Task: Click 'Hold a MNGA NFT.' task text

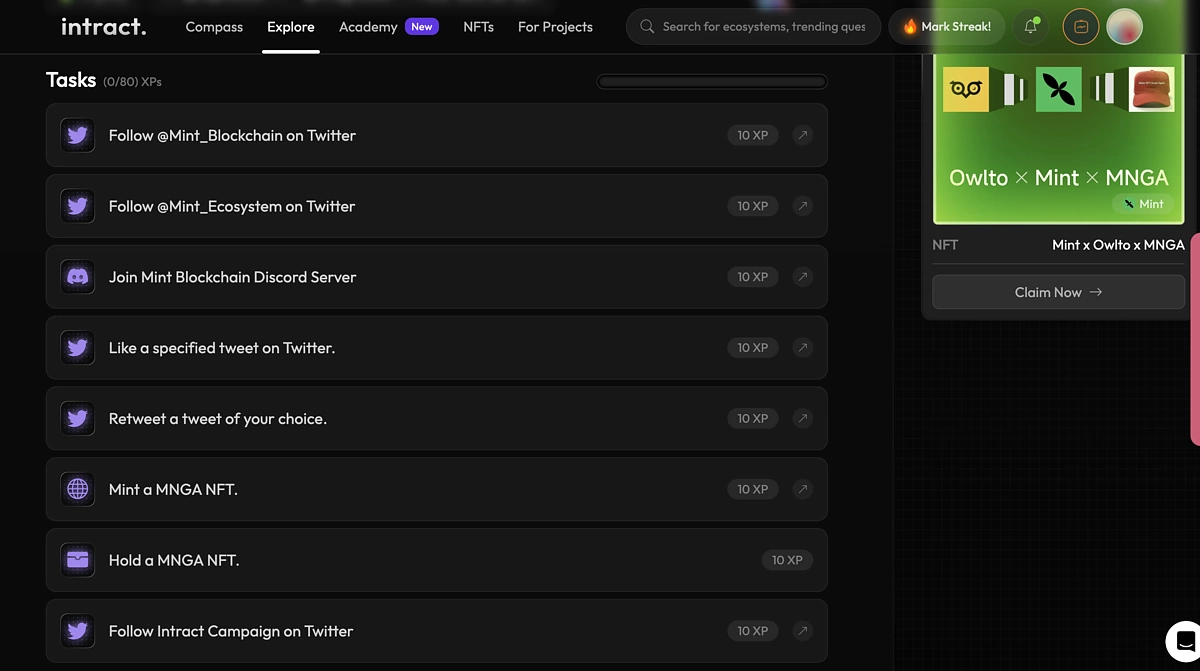Action: pyautogui.click(x=174, y=560)
